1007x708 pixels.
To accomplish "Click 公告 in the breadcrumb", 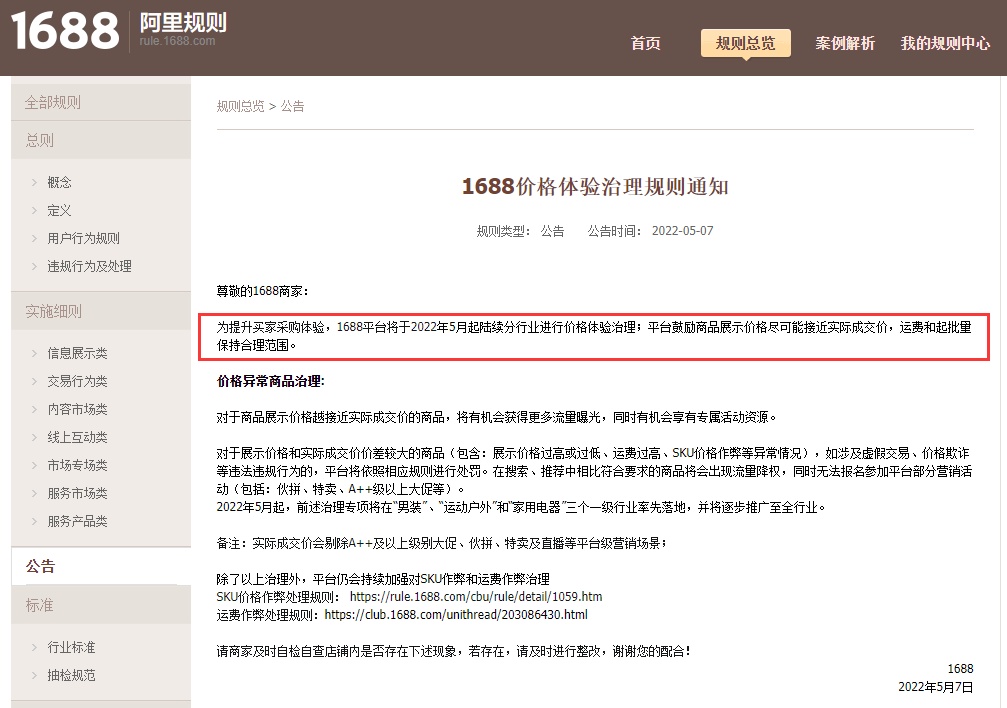I will click(292, 106).
